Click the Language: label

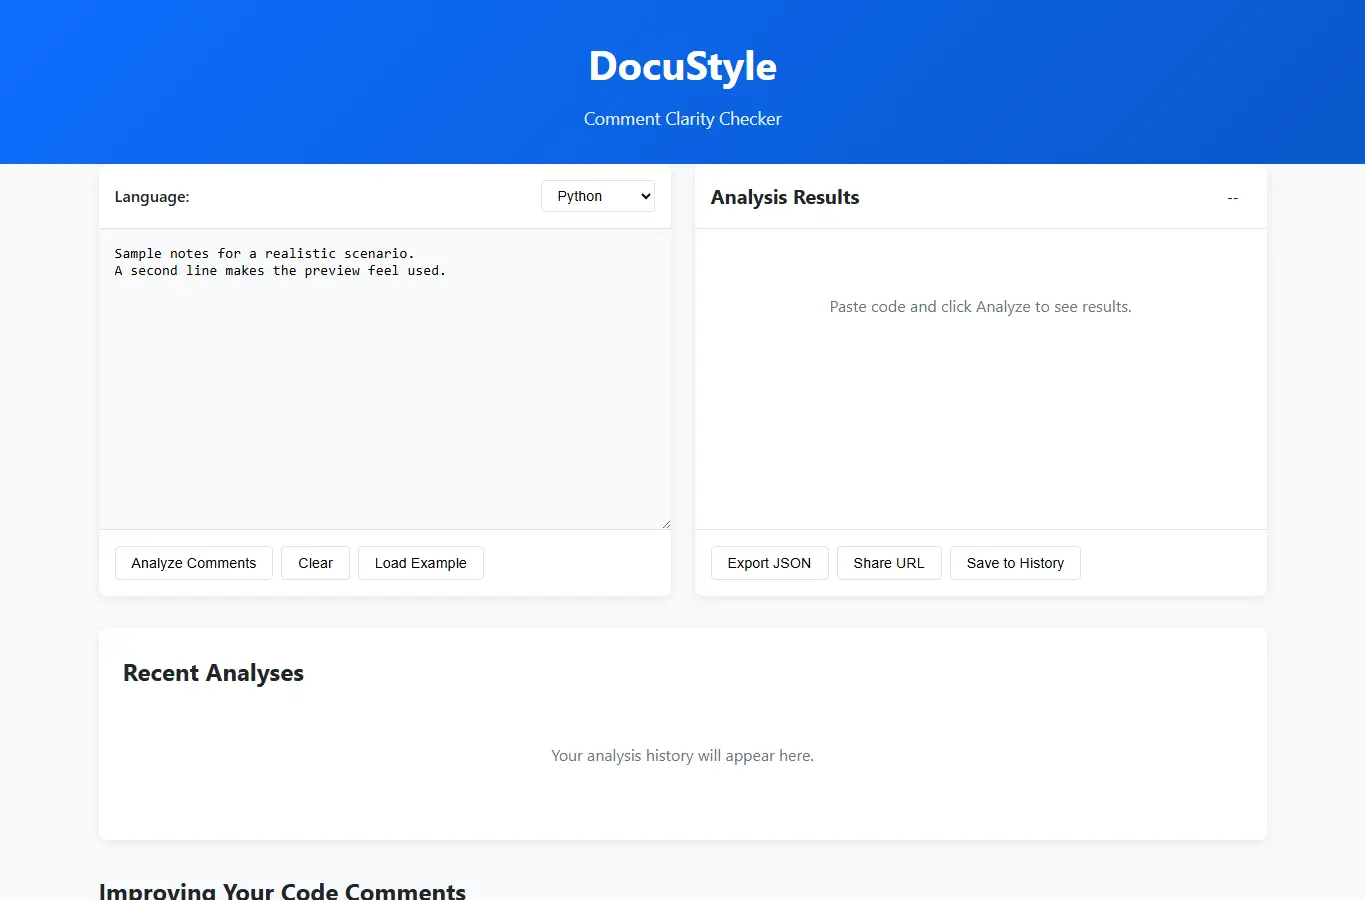[x=152, y=197]
